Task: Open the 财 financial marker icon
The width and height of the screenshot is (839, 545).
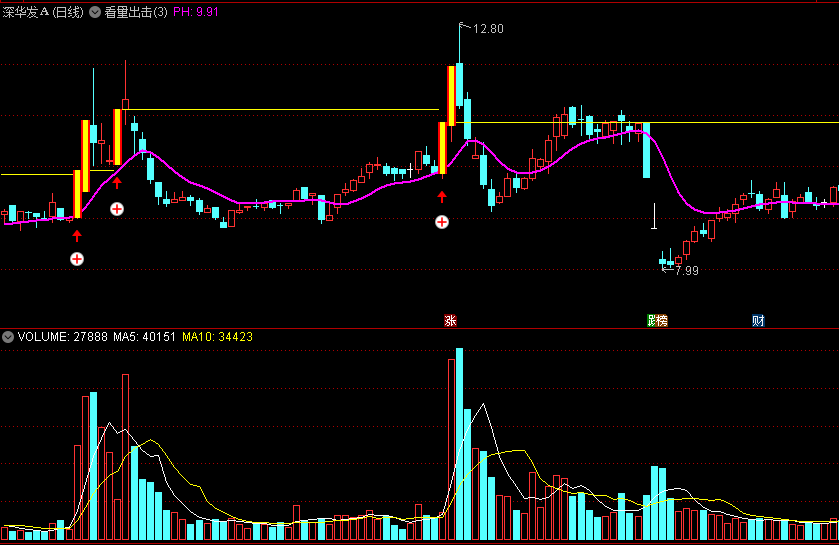Action: pos(758,320)
